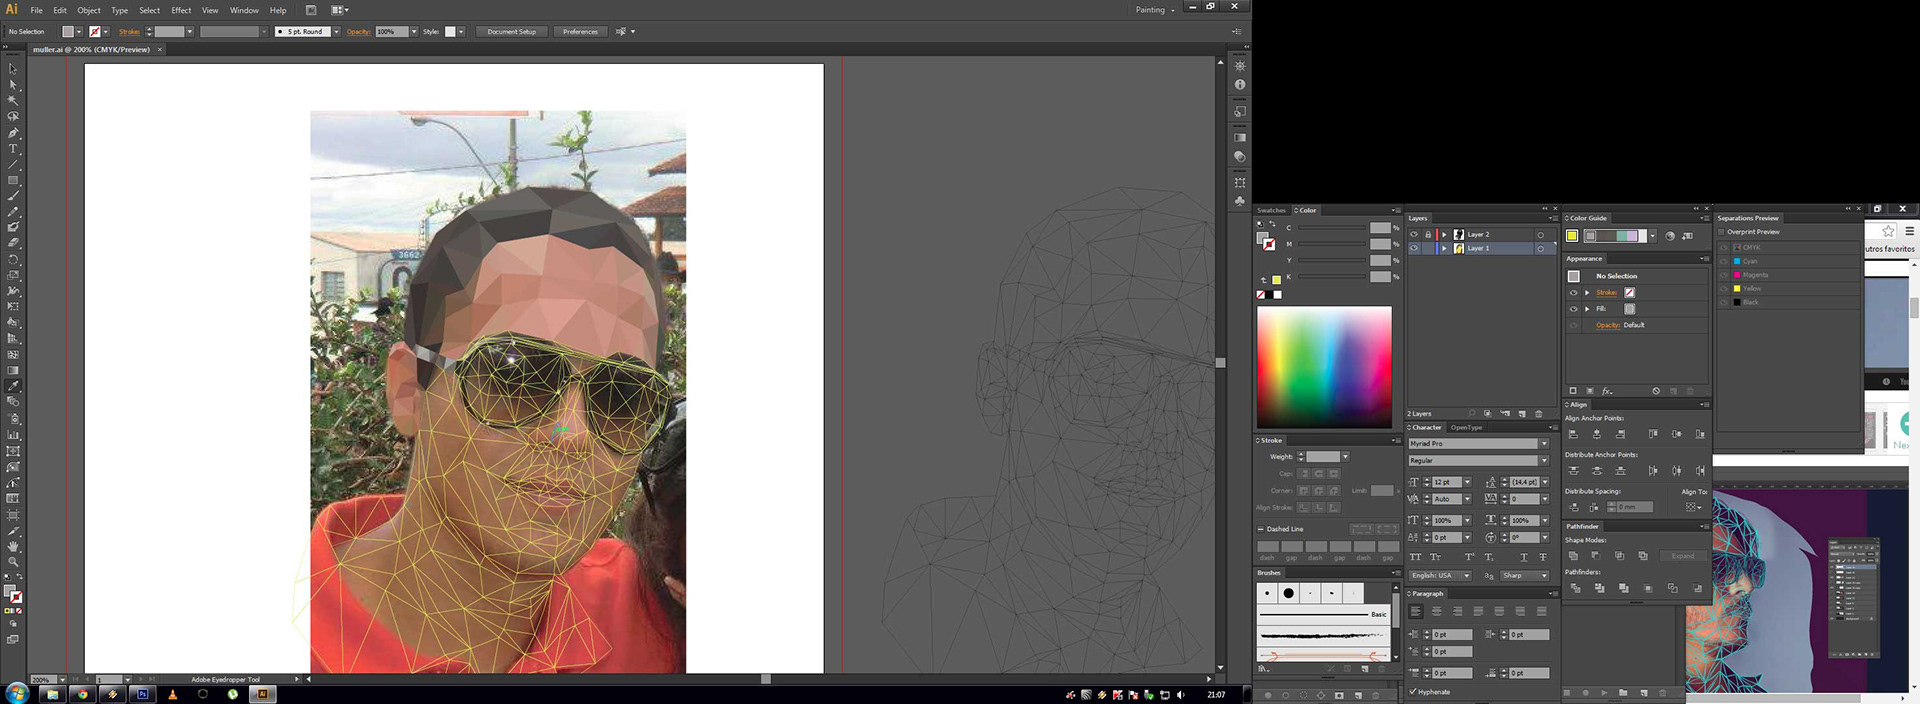Open the Object menu

coord(89,10)
